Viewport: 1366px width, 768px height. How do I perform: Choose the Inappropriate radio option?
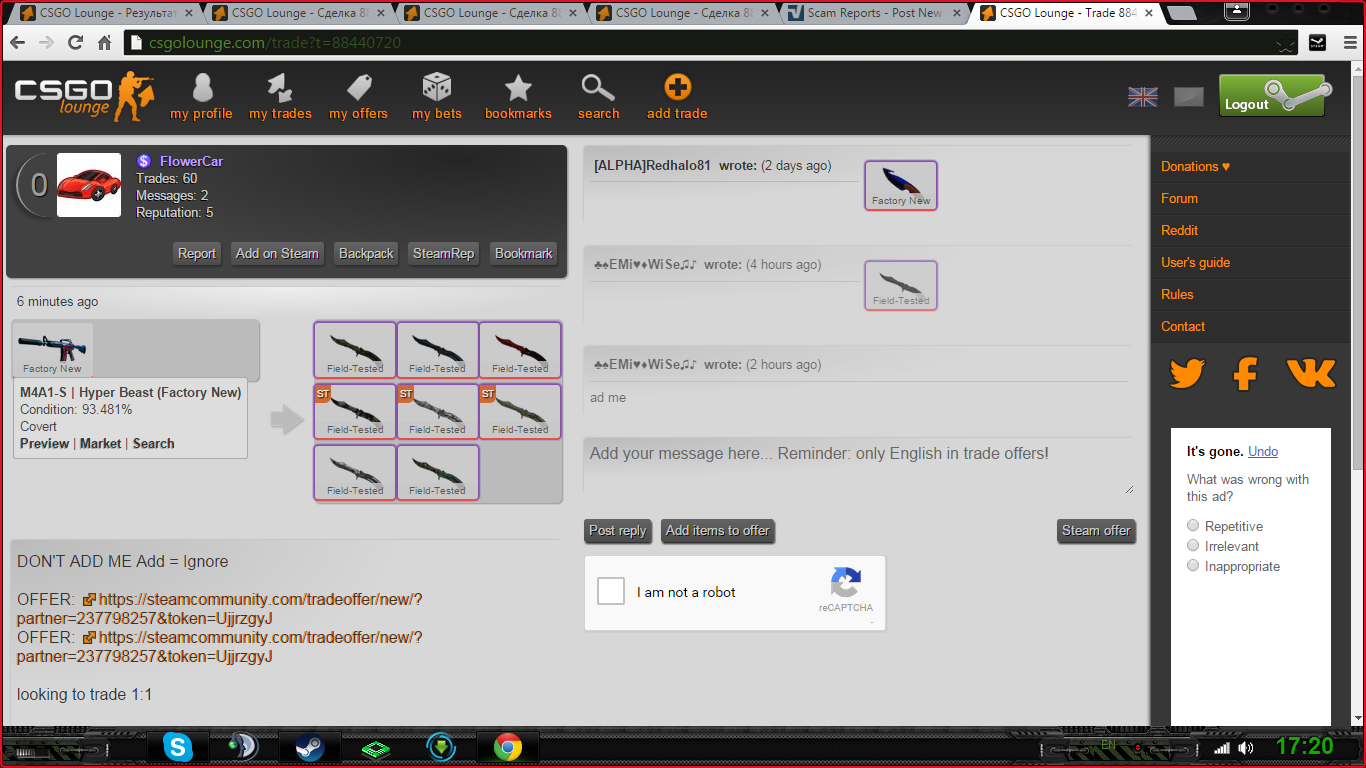pos(1193,566)
